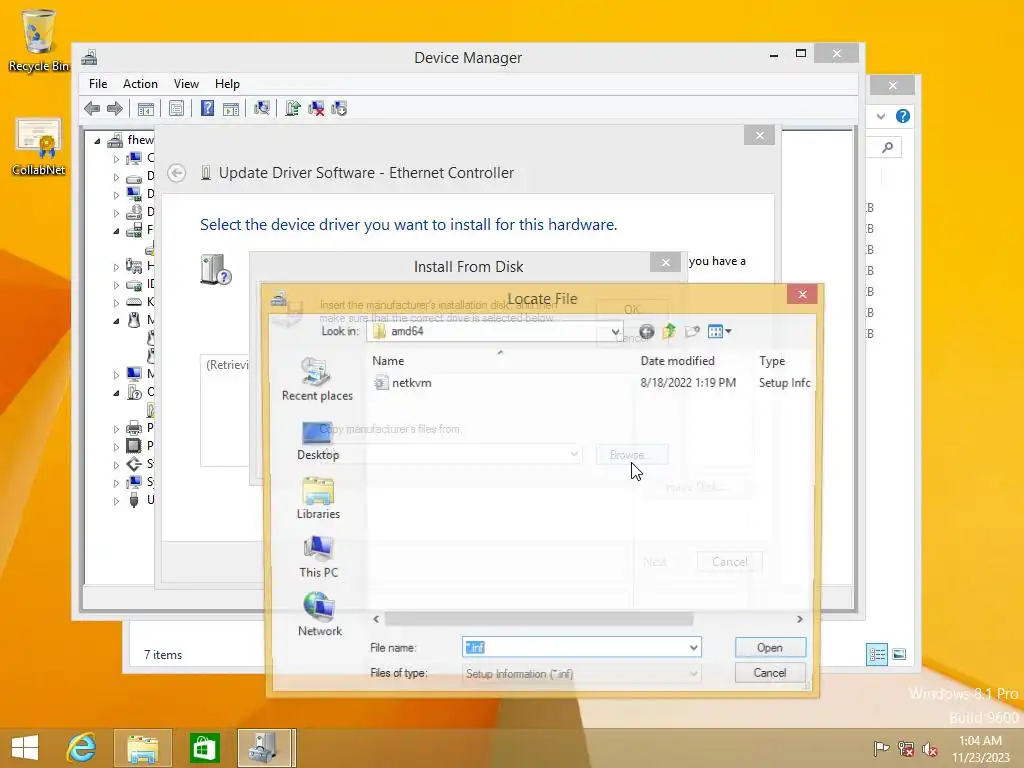This screenshot has height=768, width=1024.
Task: Expand the tree node labeled ID
Action: tap(116, 285)
